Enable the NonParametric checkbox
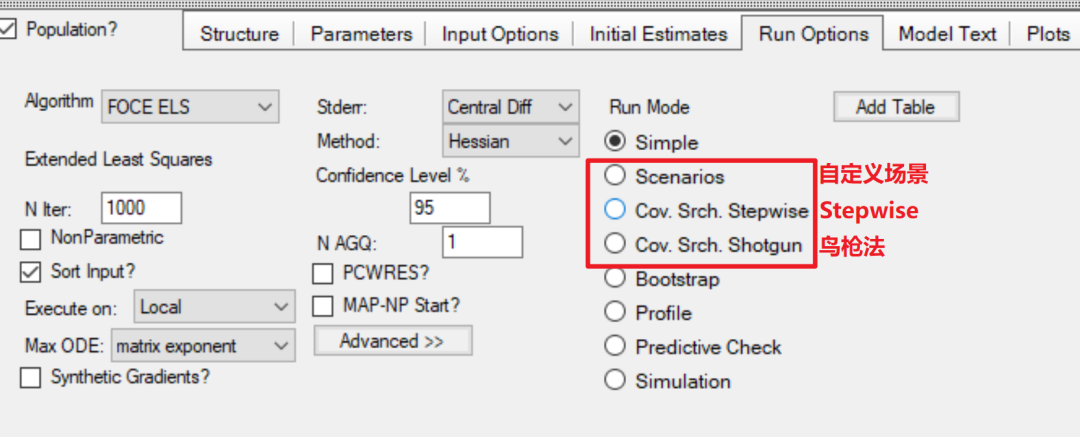 pyautogui.click(x=32, y=239)
